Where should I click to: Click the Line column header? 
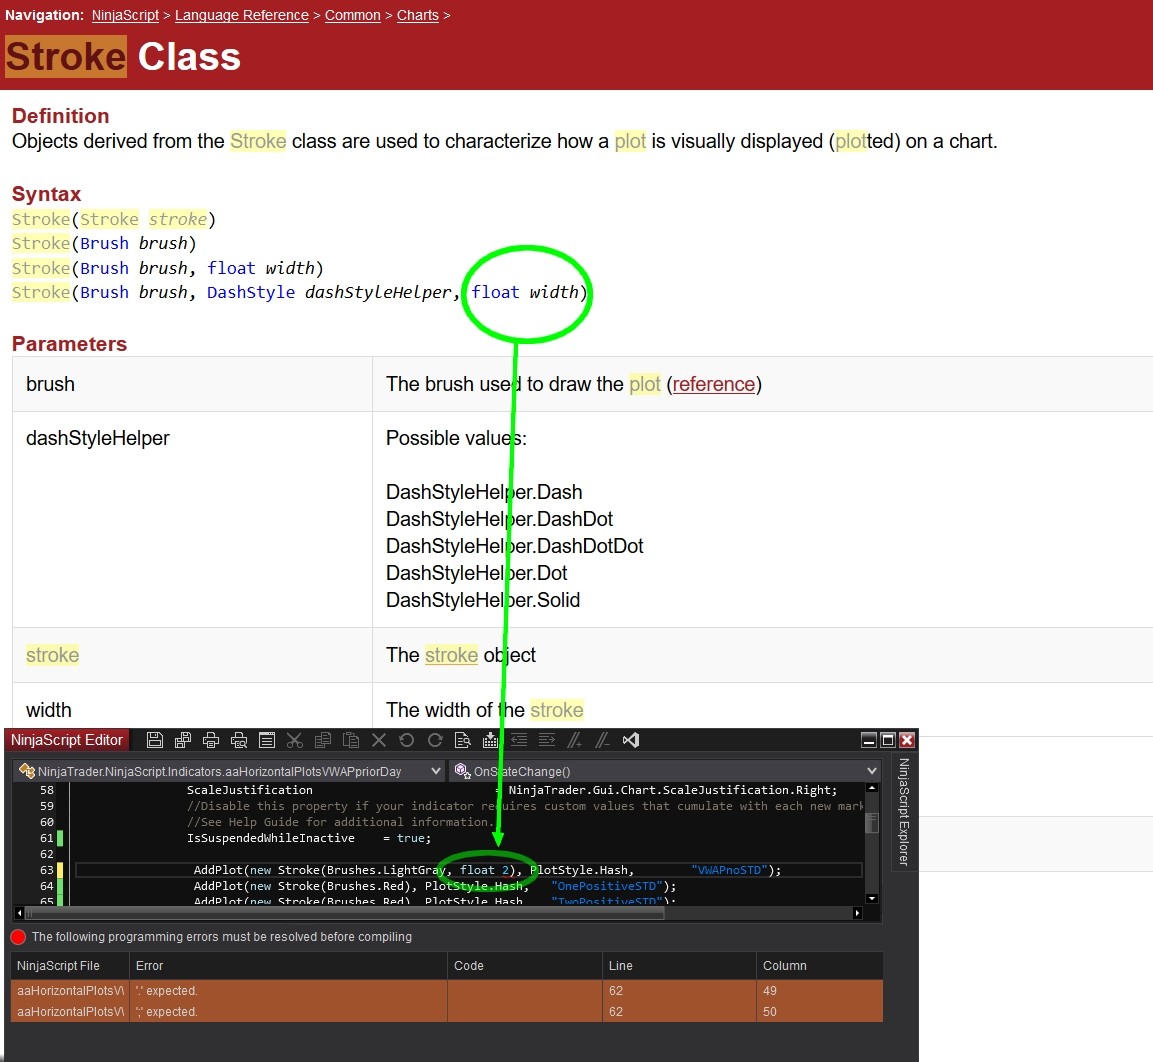click(x=679, y=966)
